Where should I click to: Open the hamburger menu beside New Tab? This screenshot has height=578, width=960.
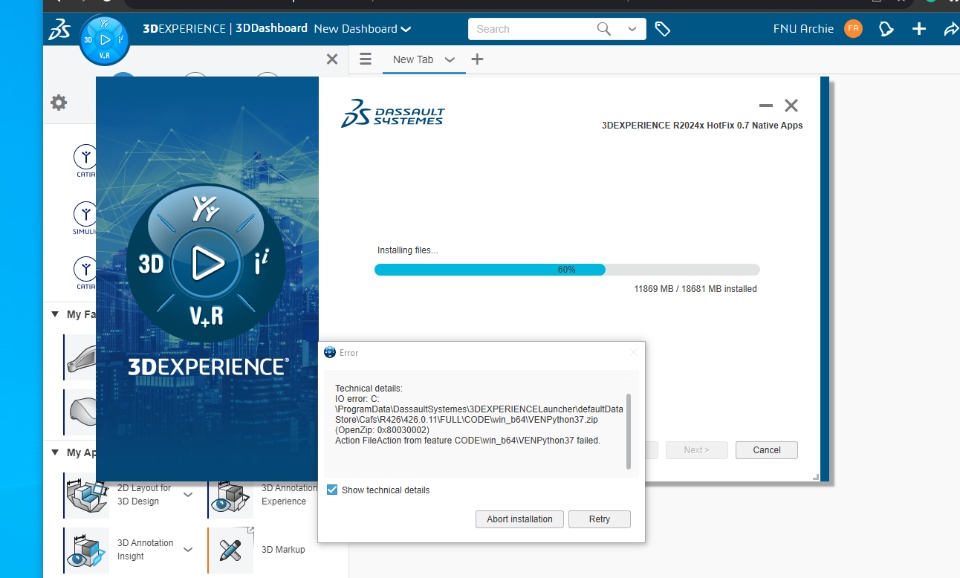point(366,59)
